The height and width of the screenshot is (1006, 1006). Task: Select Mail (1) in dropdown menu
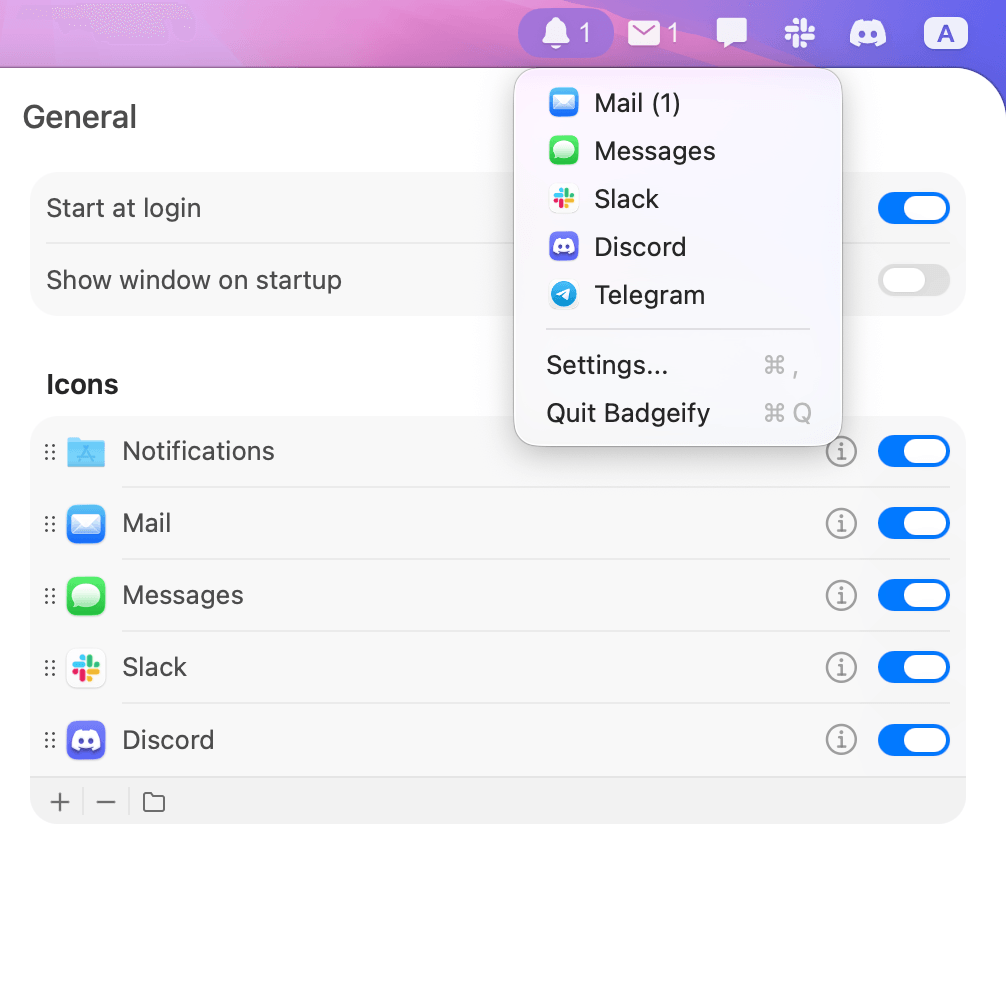pyautogui.click(x=678, y=103)
